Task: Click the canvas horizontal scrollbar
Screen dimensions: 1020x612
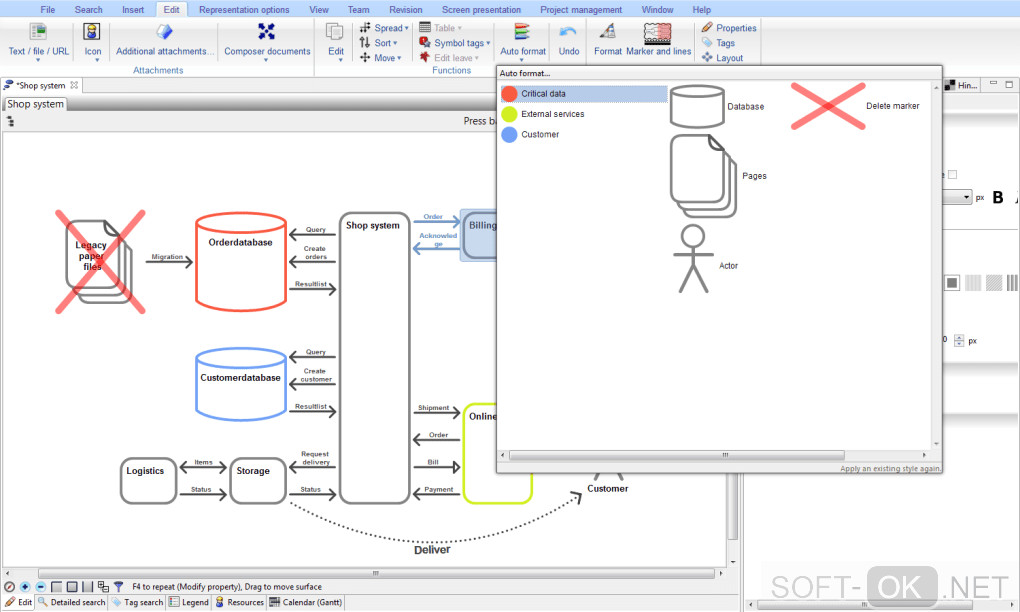Action: pyautogui.click(x=375, y=574)
